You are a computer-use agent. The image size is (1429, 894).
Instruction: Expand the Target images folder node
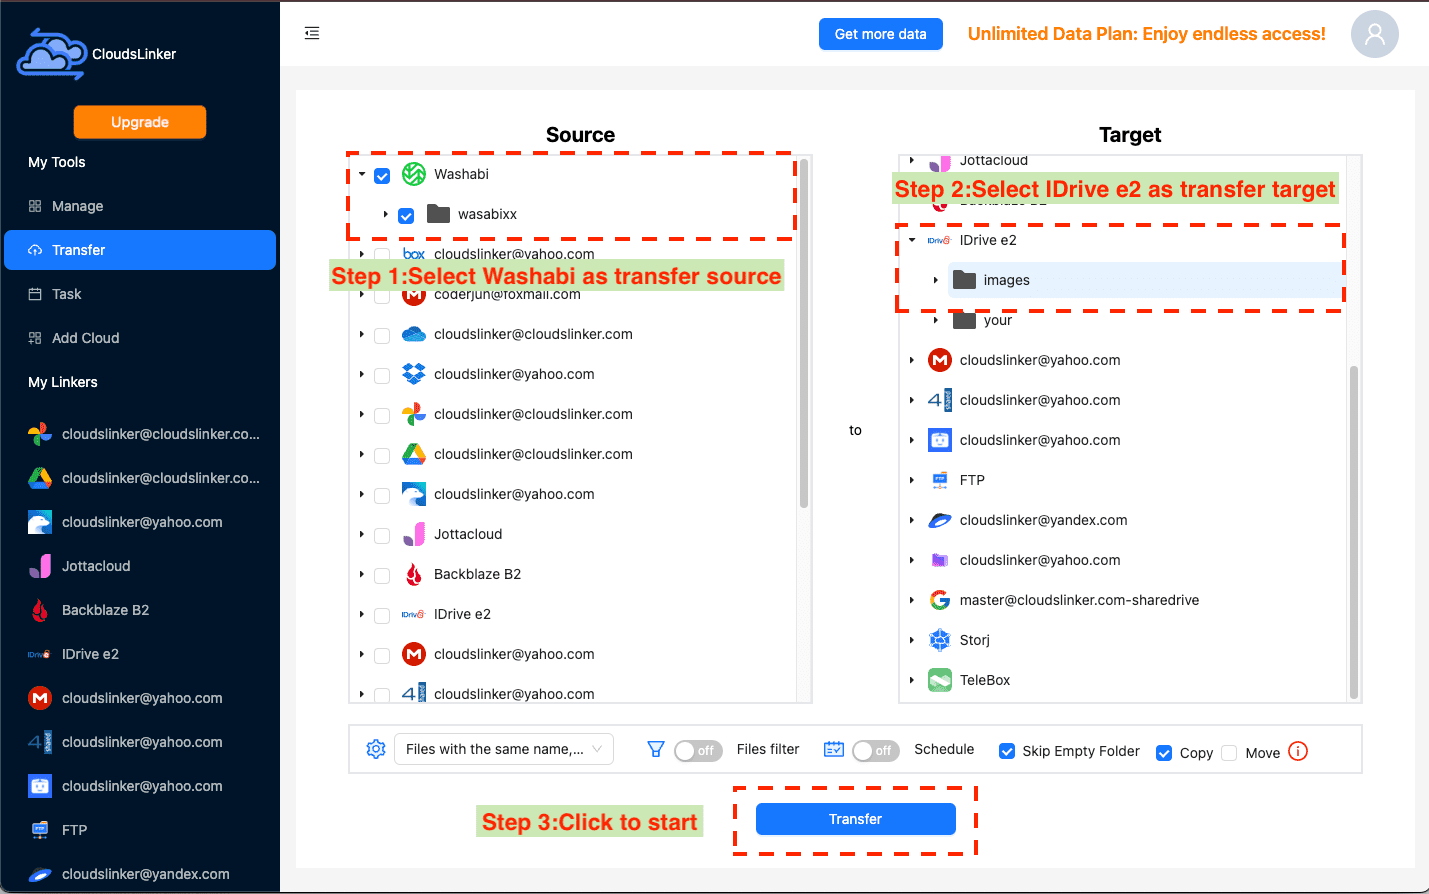pyautogui.click(x=936, y=280)
